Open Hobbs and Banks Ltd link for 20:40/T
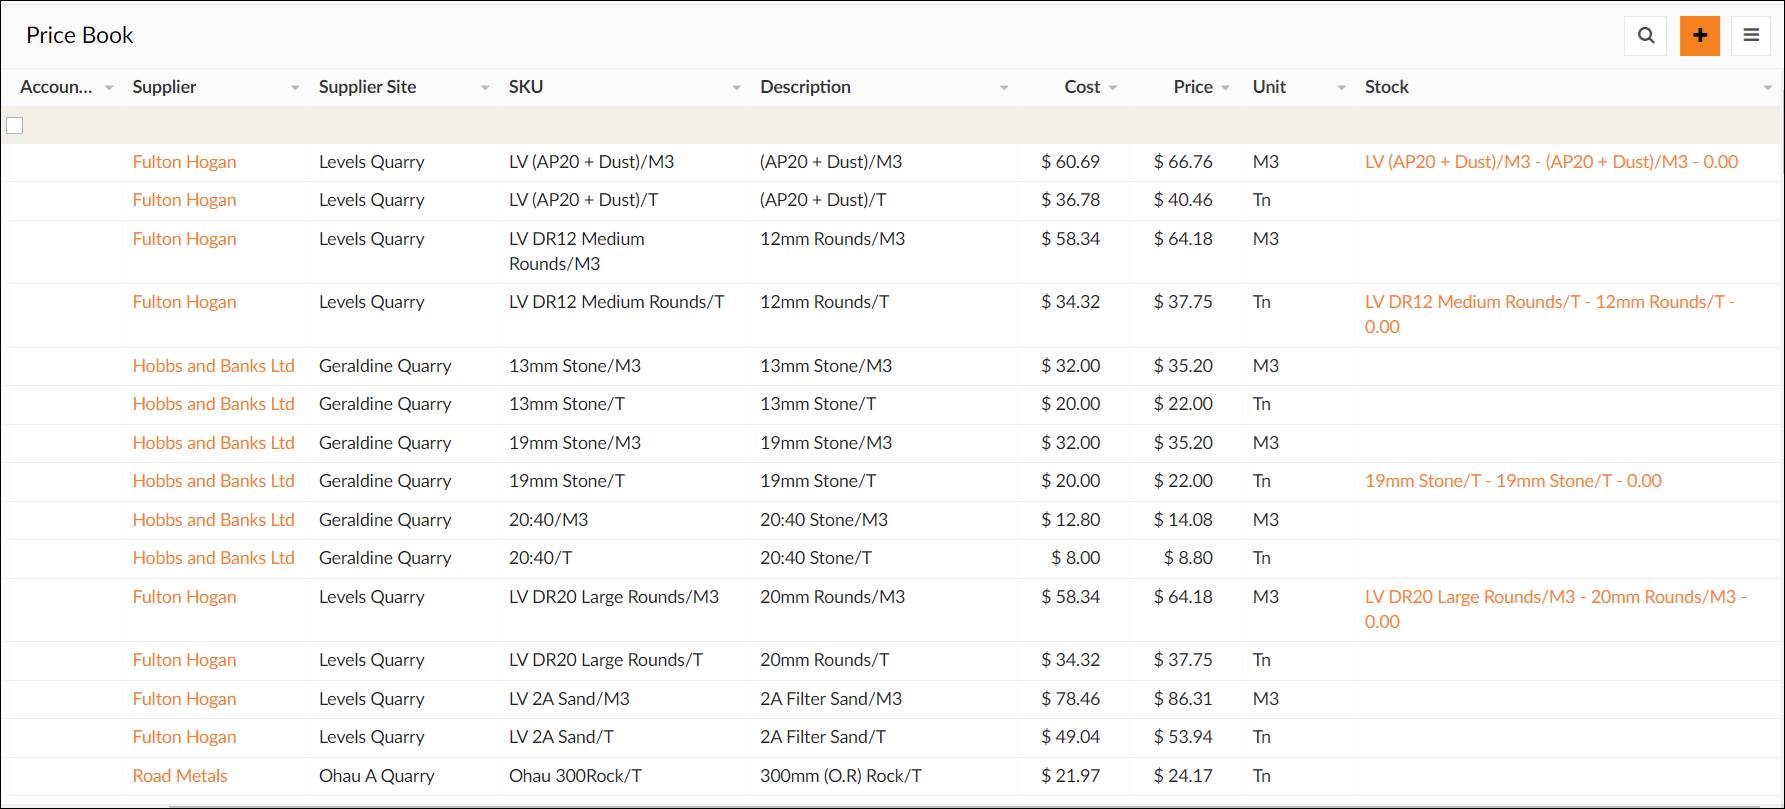Viewport: 1785px width, 809px height. coord(213,558)
